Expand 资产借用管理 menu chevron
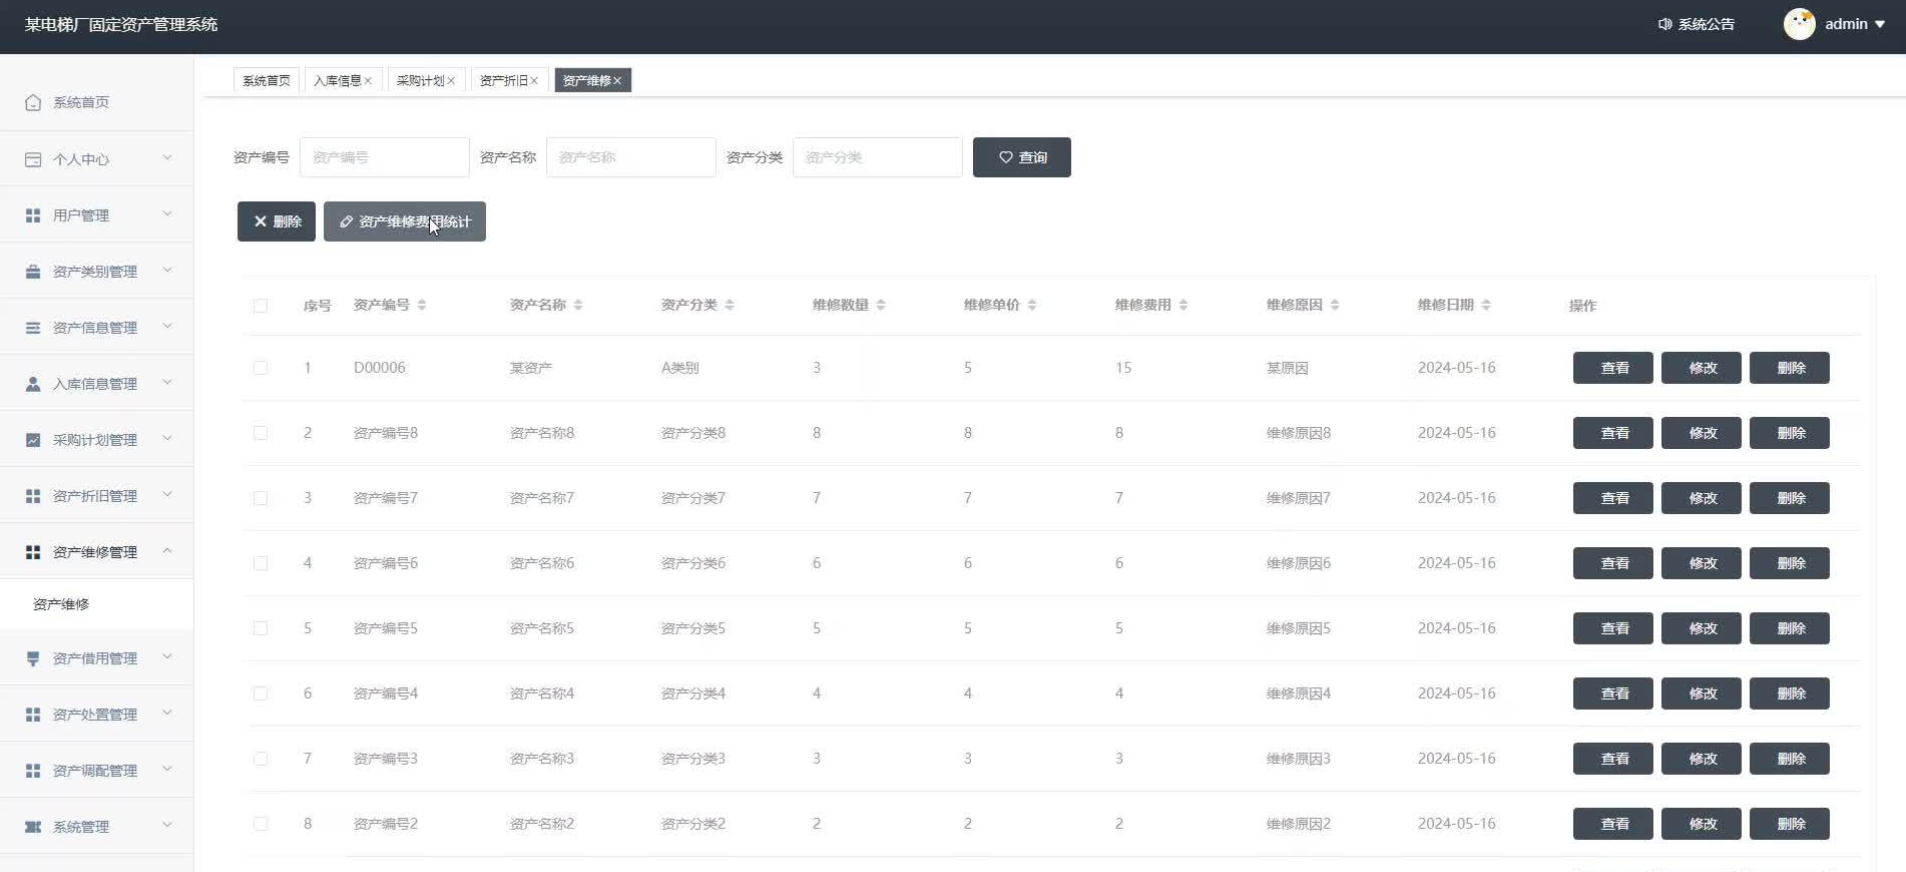Image resolution: width=1906 pixels, height=872 pixels. tap(167, 657)
